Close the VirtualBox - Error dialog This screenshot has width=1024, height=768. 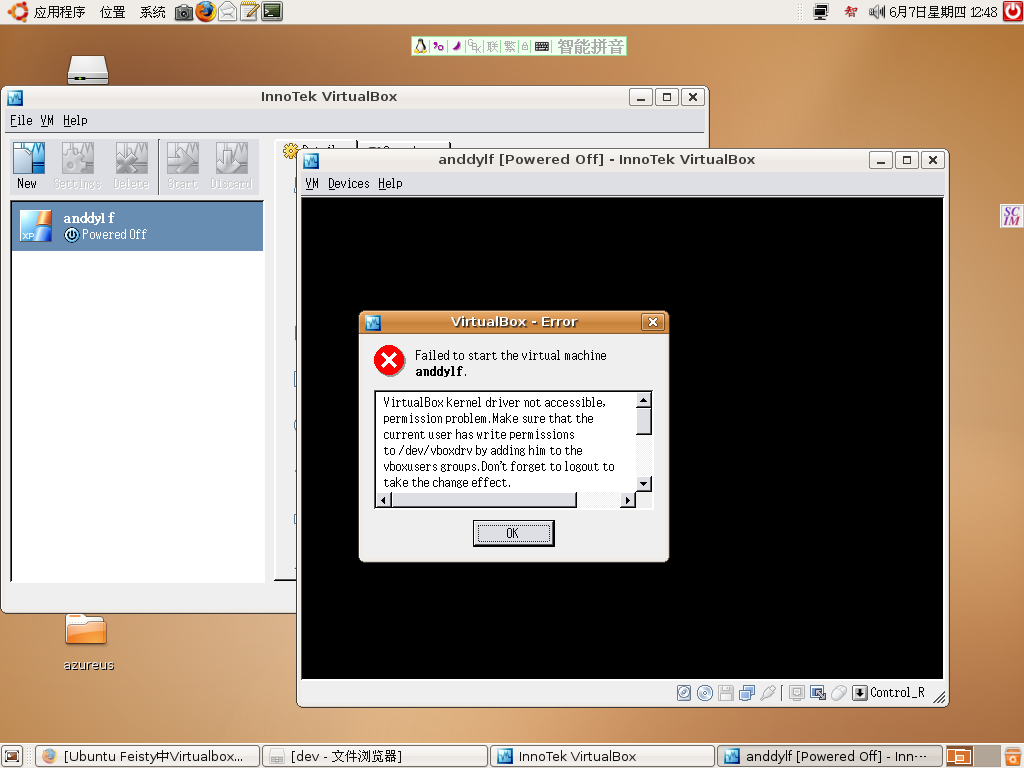[652, 322]
